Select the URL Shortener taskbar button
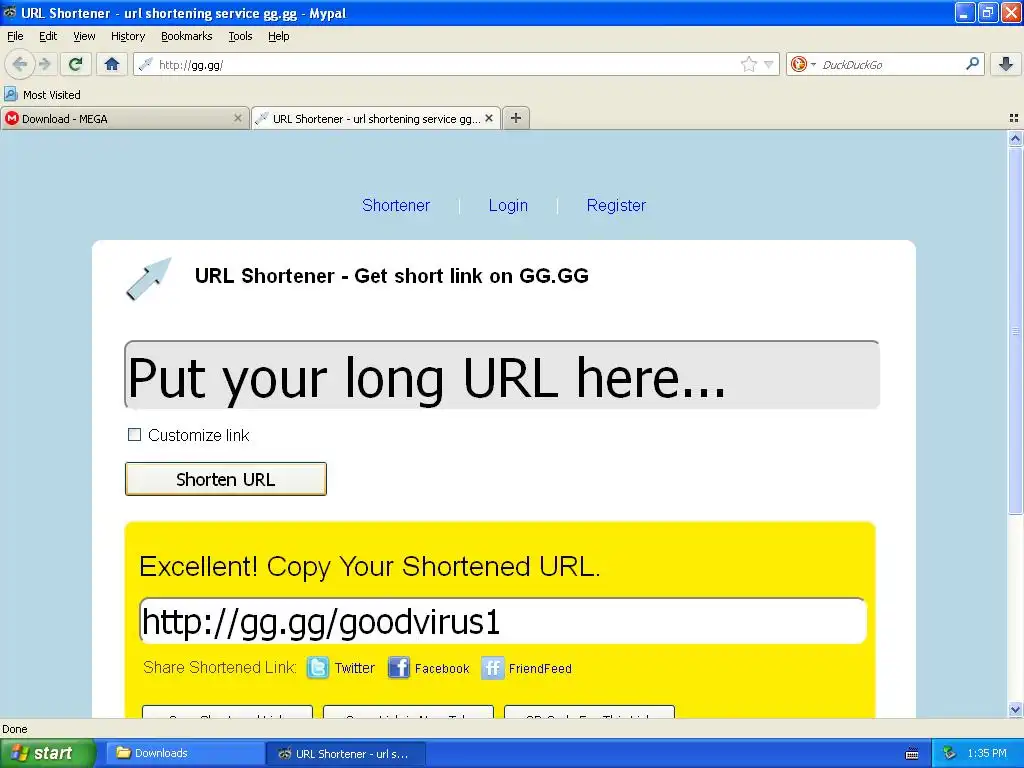Screen dimensions: 1024x768 [346, 753]
